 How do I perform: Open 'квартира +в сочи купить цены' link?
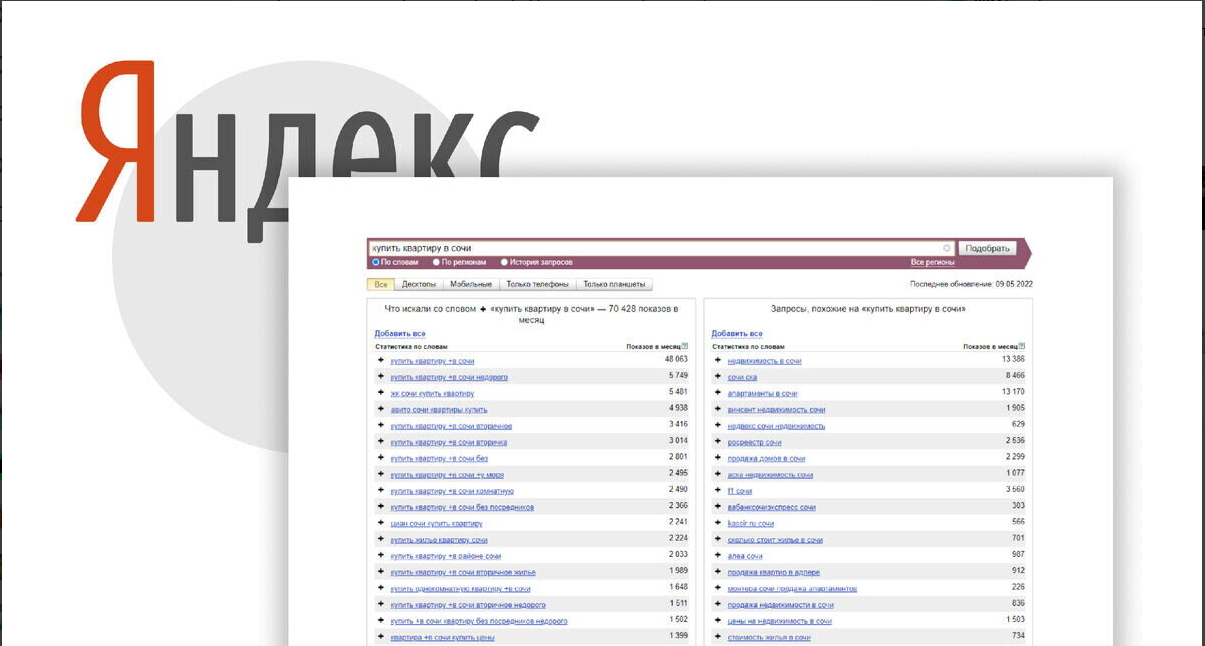[442, 637]
